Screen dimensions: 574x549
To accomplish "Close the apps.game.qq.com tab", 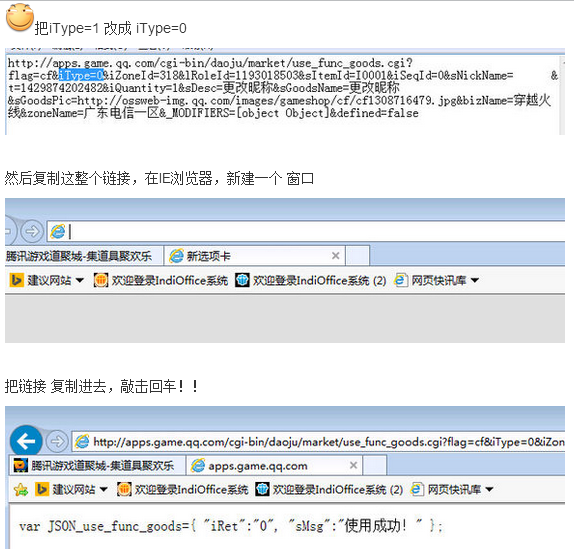I will click(x=353, y=465).
